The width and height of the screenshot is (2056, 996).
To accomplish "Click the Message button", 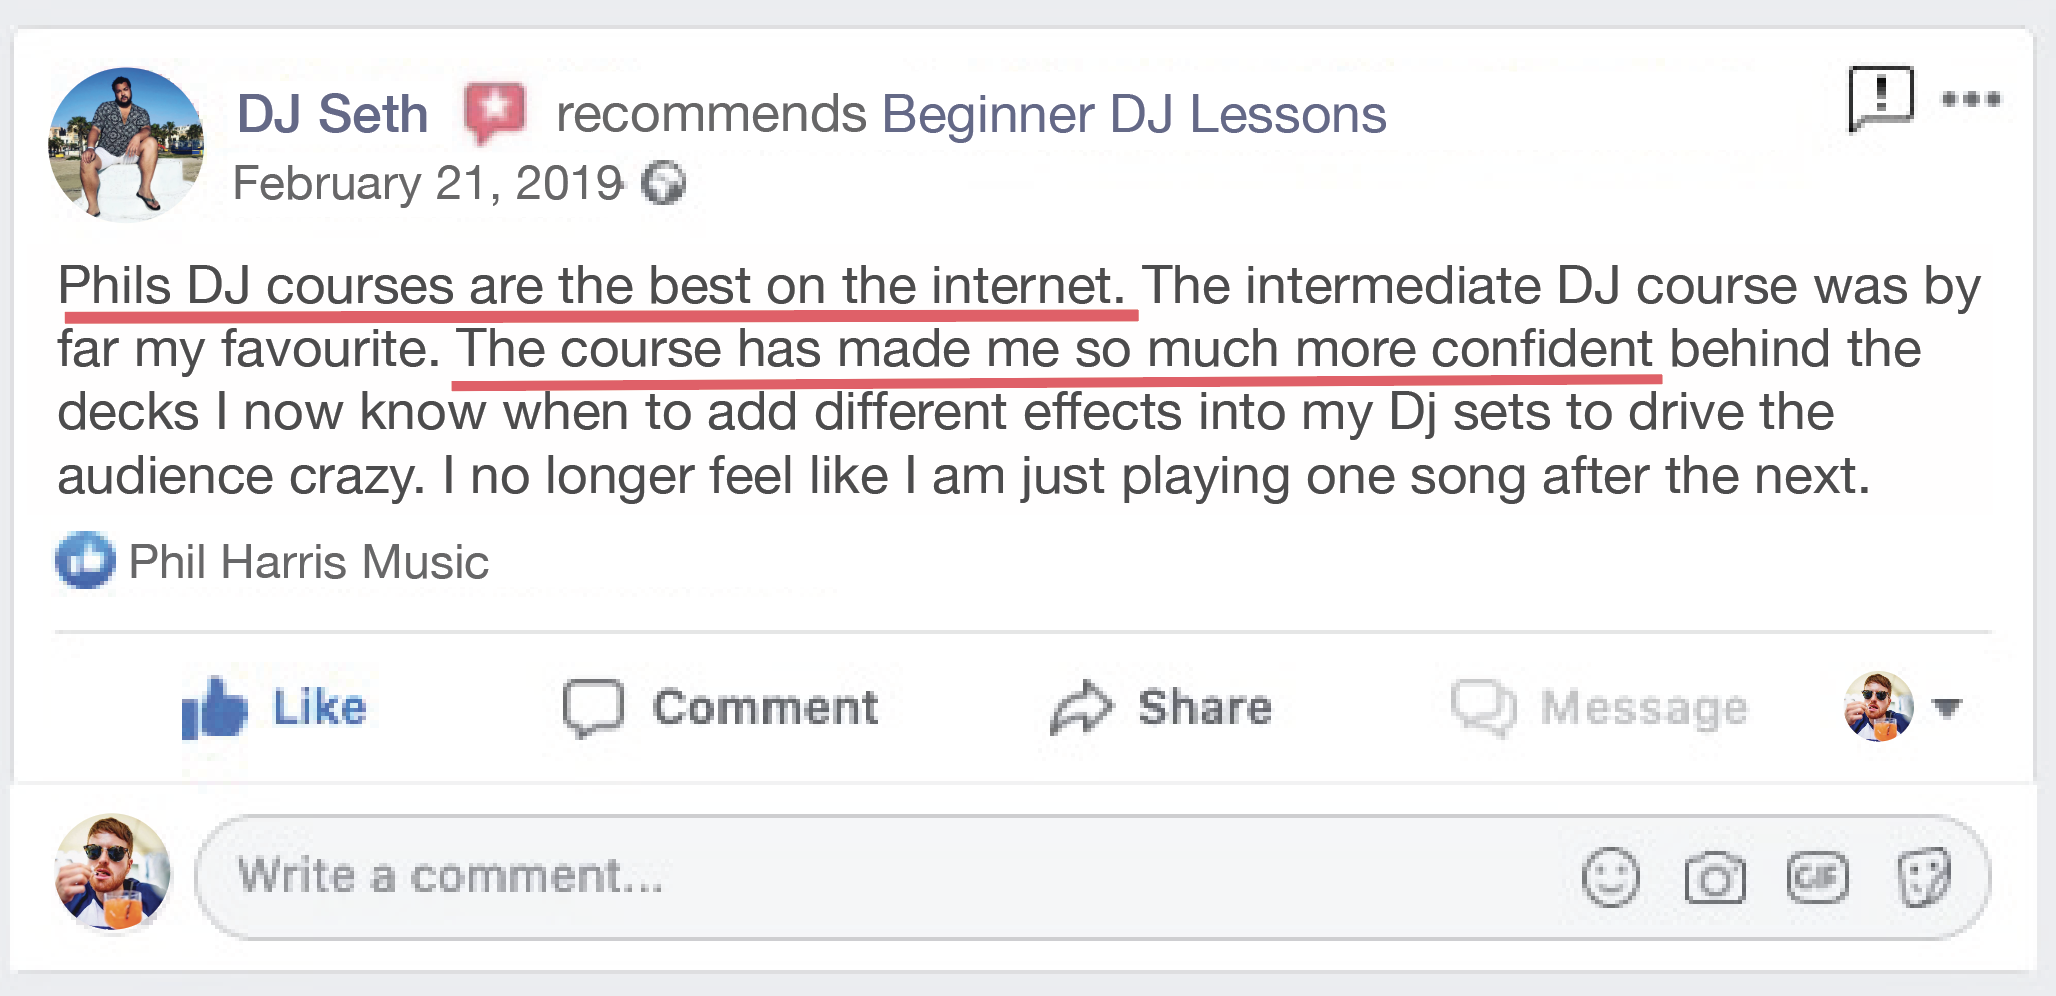I will (x=1599, y=707).
